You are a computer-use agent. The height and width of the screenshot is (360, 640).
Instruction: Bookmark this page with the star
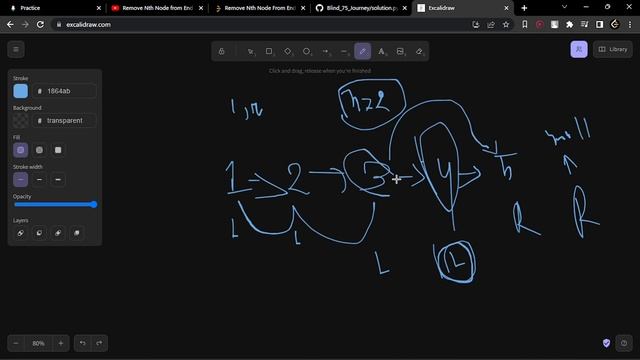click(x=506, y=24)
